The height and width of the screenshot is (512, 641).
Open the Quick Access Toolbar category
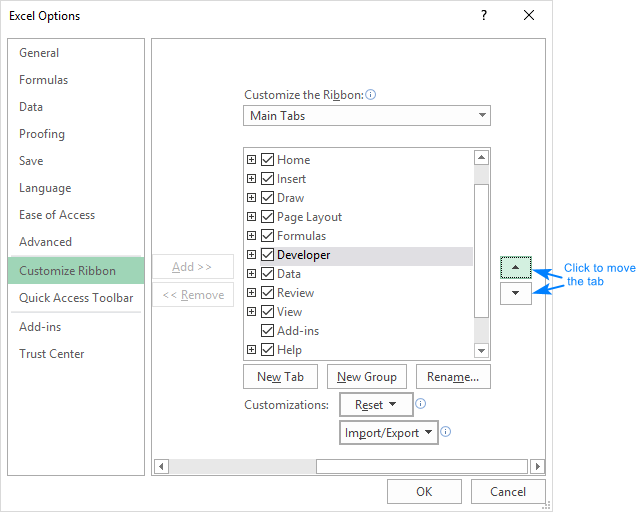pos(76,297)
